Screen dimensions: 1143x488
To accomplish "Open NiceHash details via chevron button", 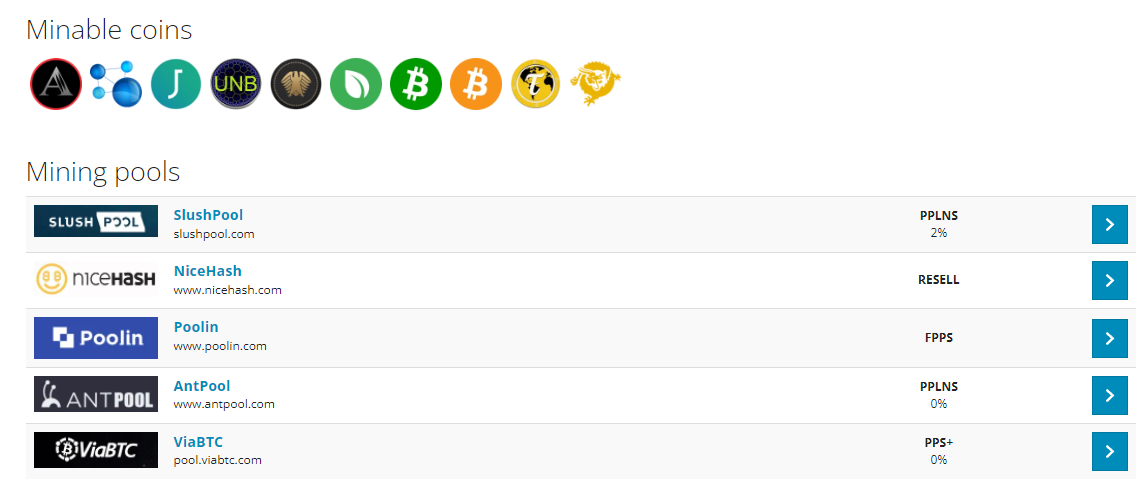I will pos(1109,280).
